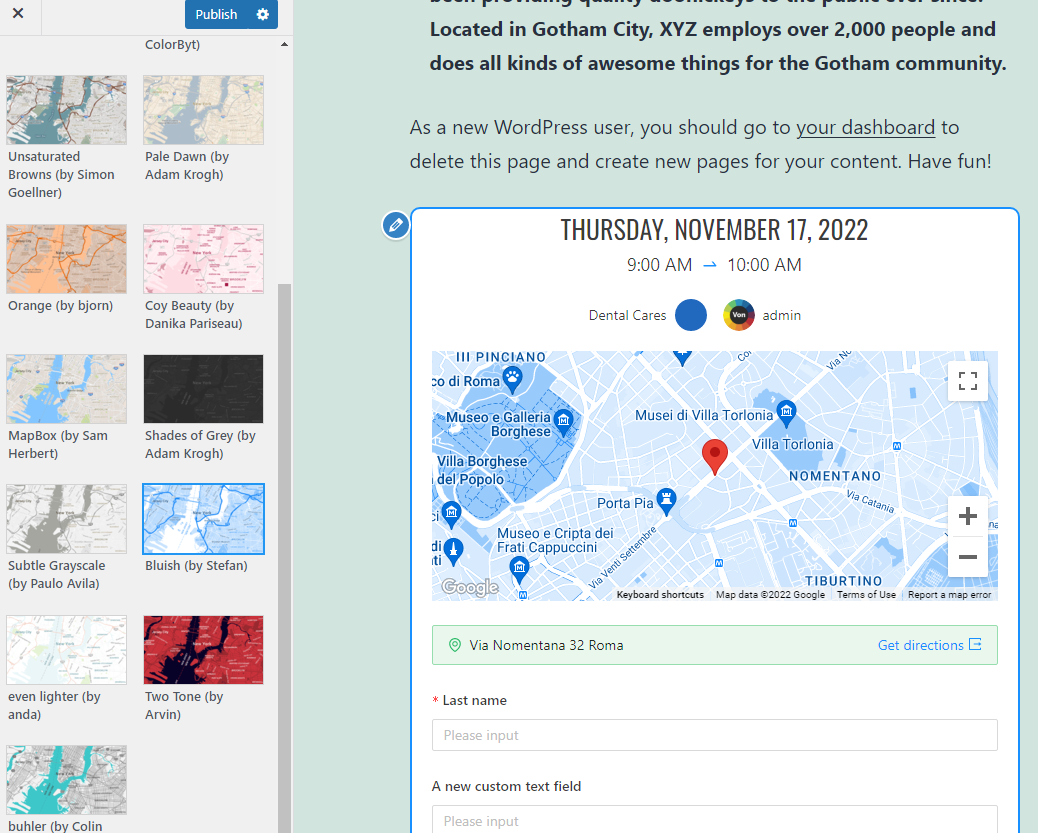Click the green pin beside Via Nomentana
The height and width of the screenshot is (833, 1038).
(455, 645)
